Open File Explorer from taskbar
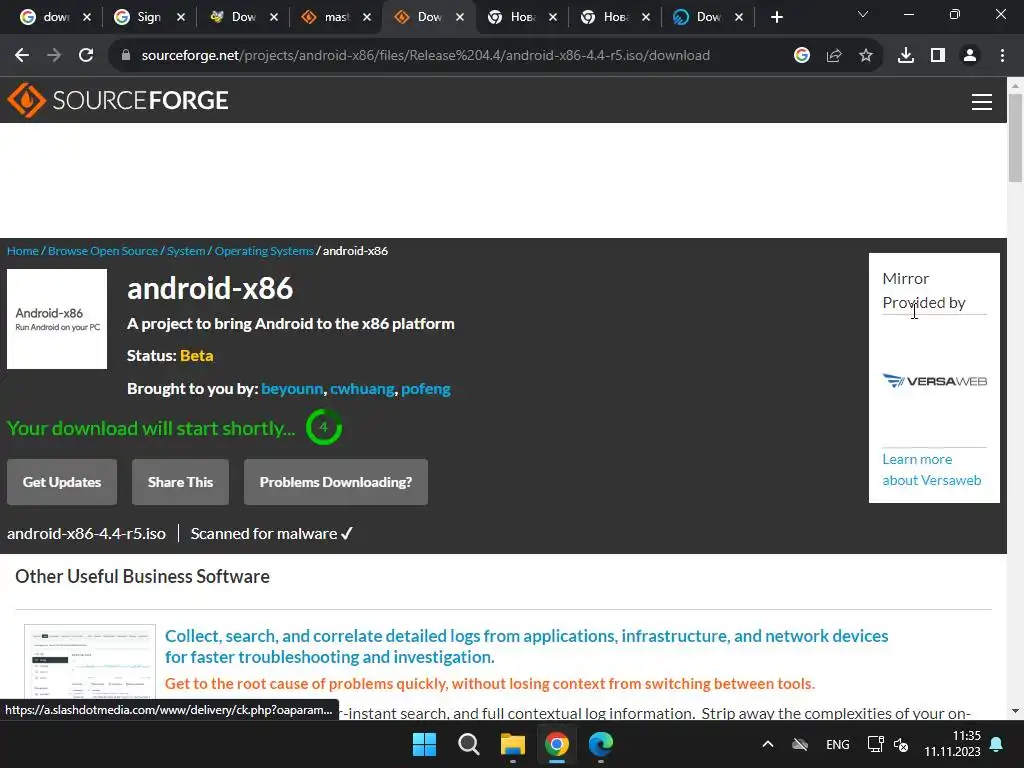The width and height of the screenshot is (1024, 768). (x=513, y=744)
